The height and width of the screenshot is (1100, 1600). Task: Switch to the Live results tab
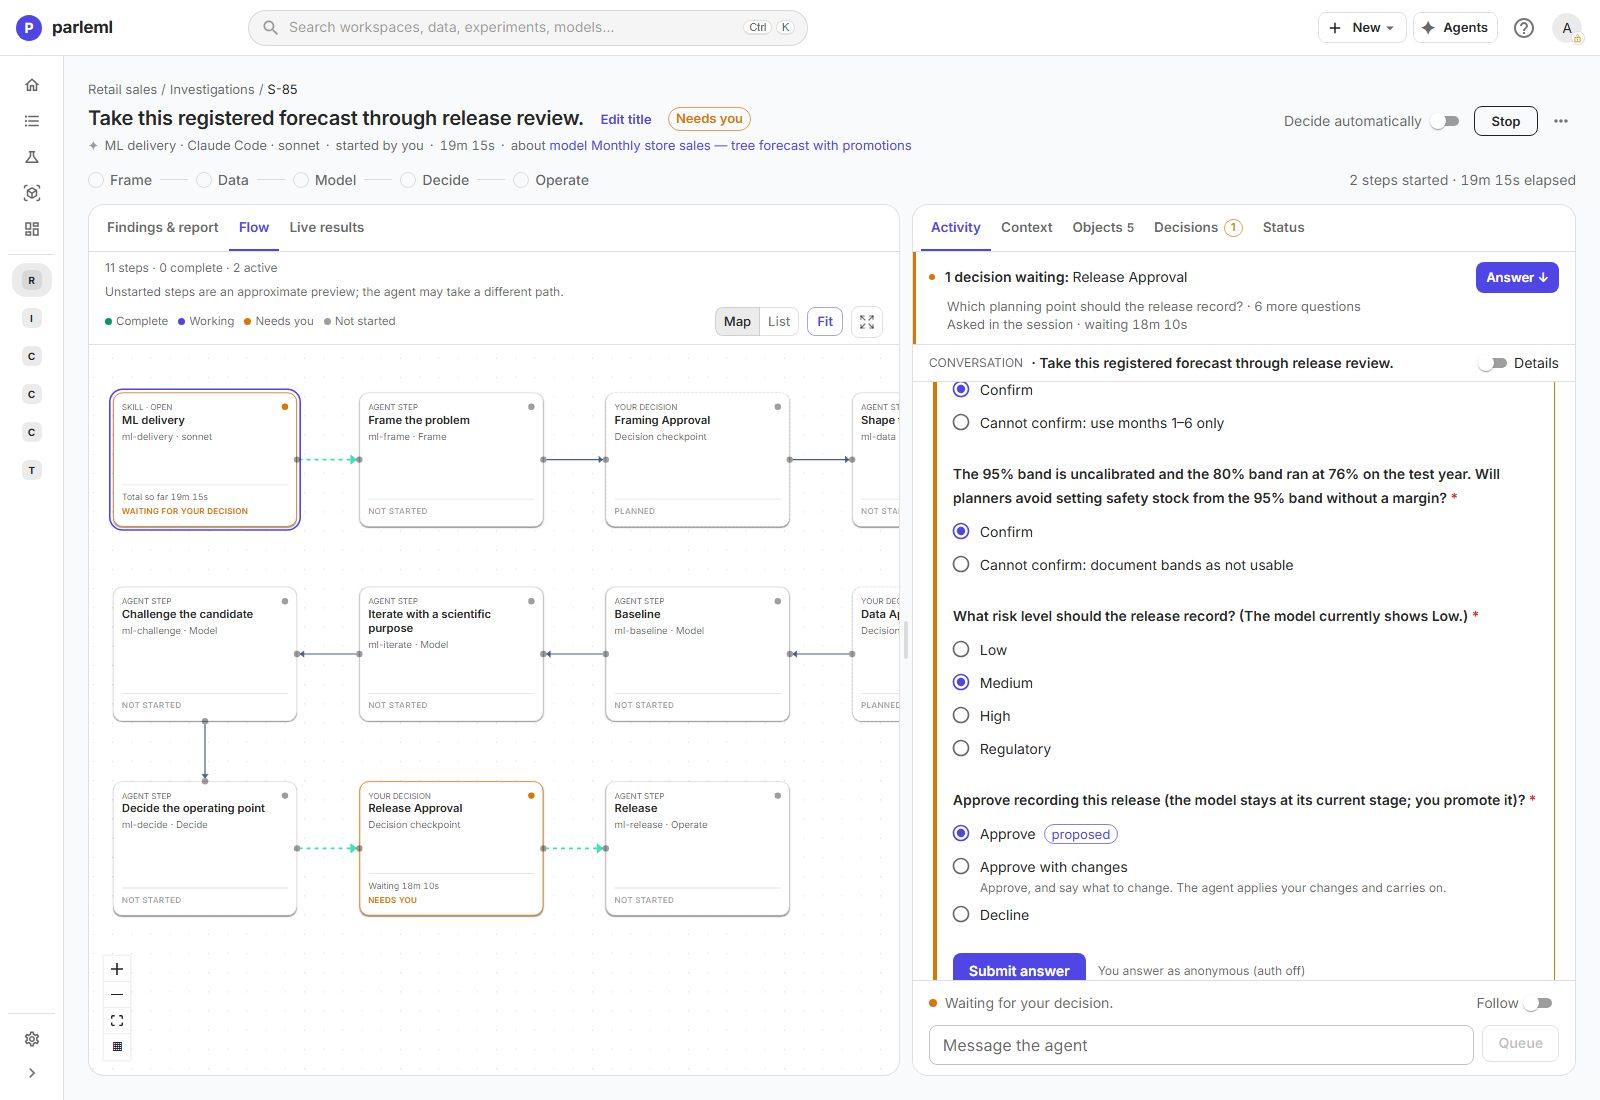pyautogui.click(x=327, y=228)
